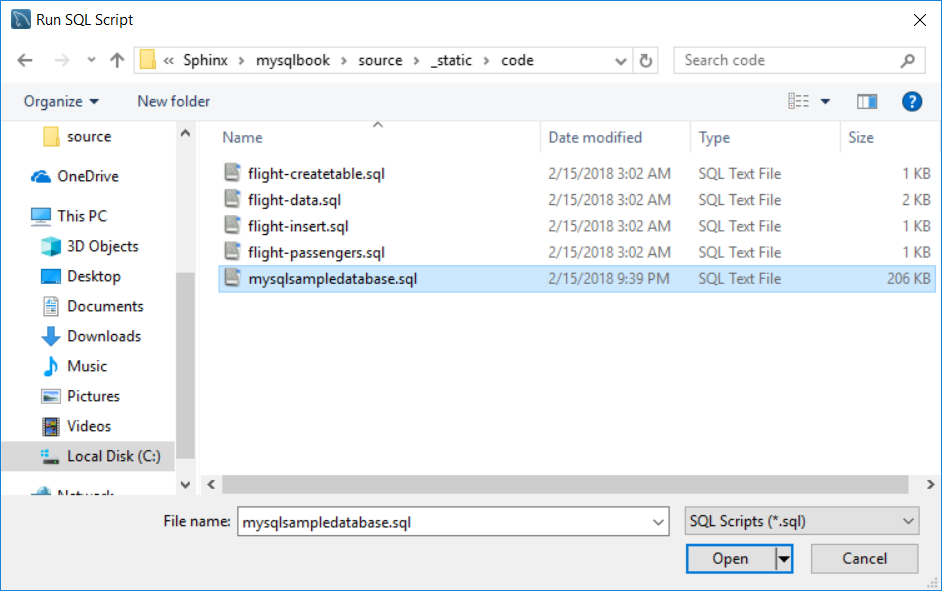942x591 pixels.
Task: Open the help question mark icon
Action: (x=911, y=101)
